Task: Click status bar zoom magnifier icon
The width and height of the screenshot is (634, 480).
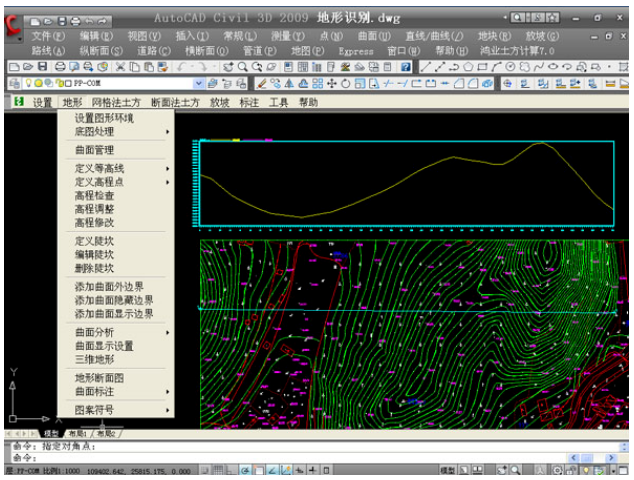Action: [x=515, y=470]
